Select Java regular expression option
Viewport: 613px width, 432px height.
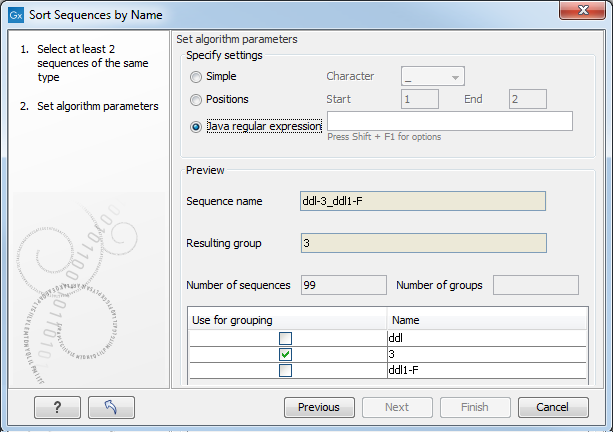pos(196,126)
